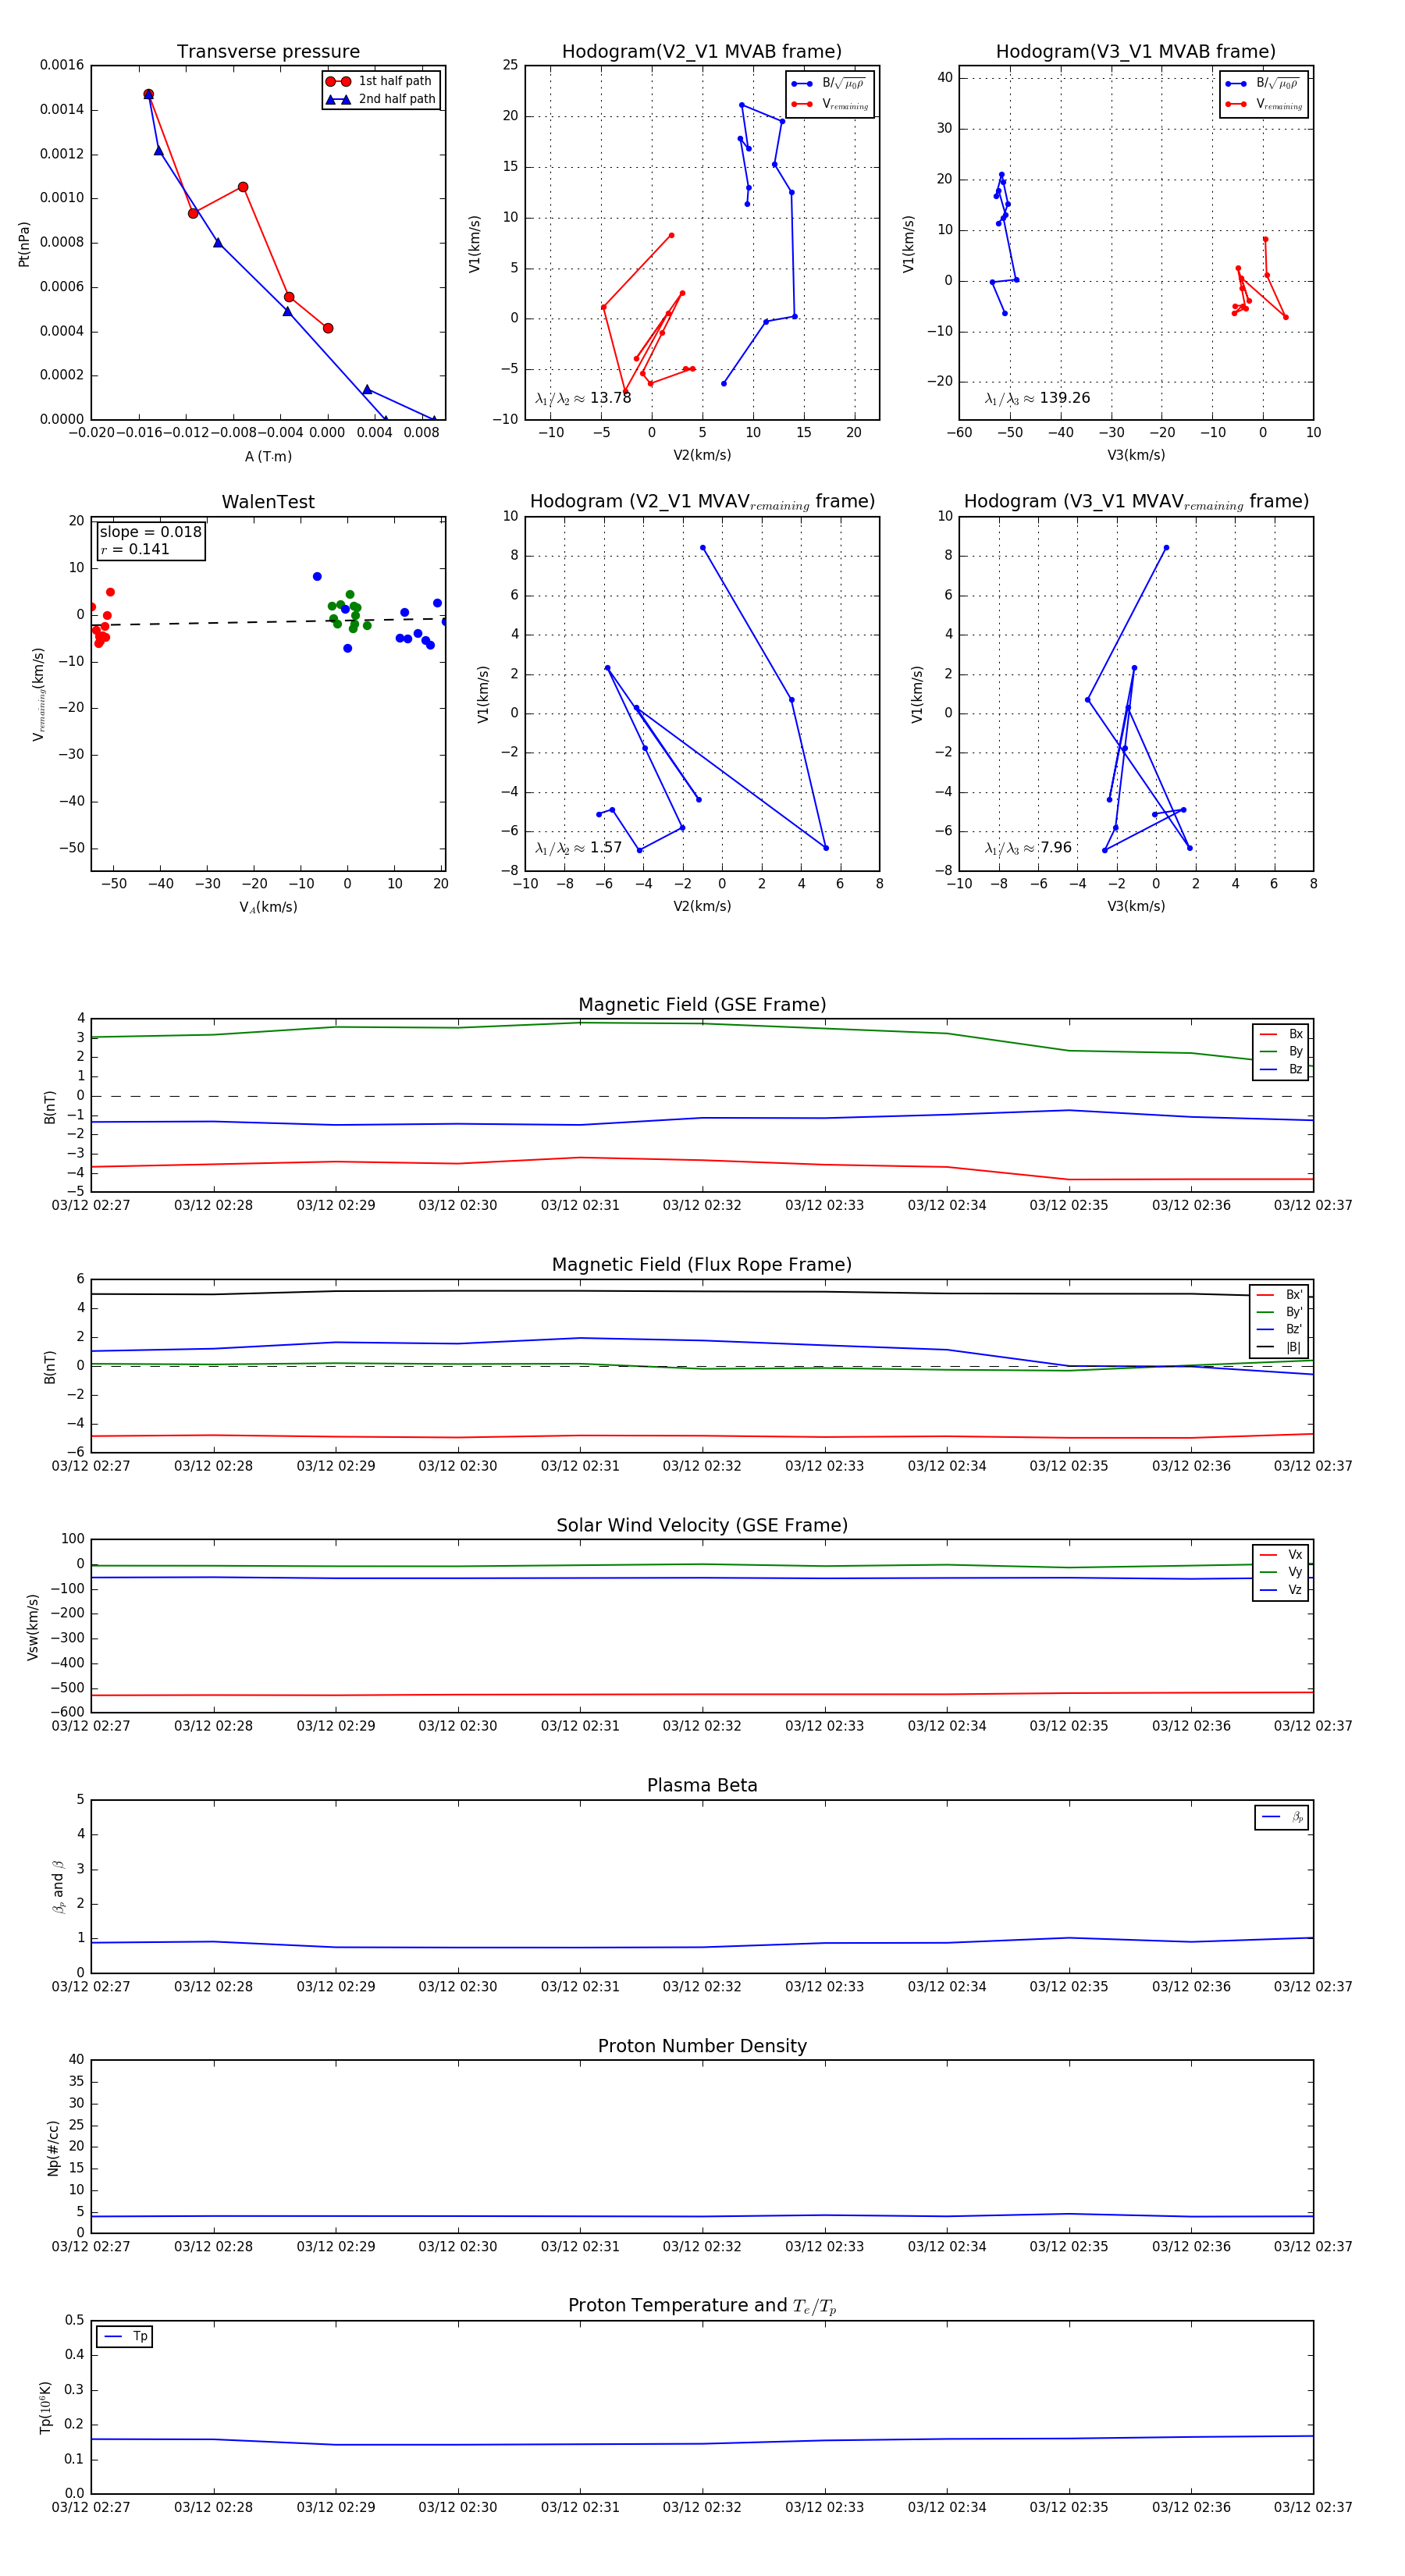
Task: Click the "Hodogram(V2_V1 MVAB frame)" title
Action: [702, 52]
